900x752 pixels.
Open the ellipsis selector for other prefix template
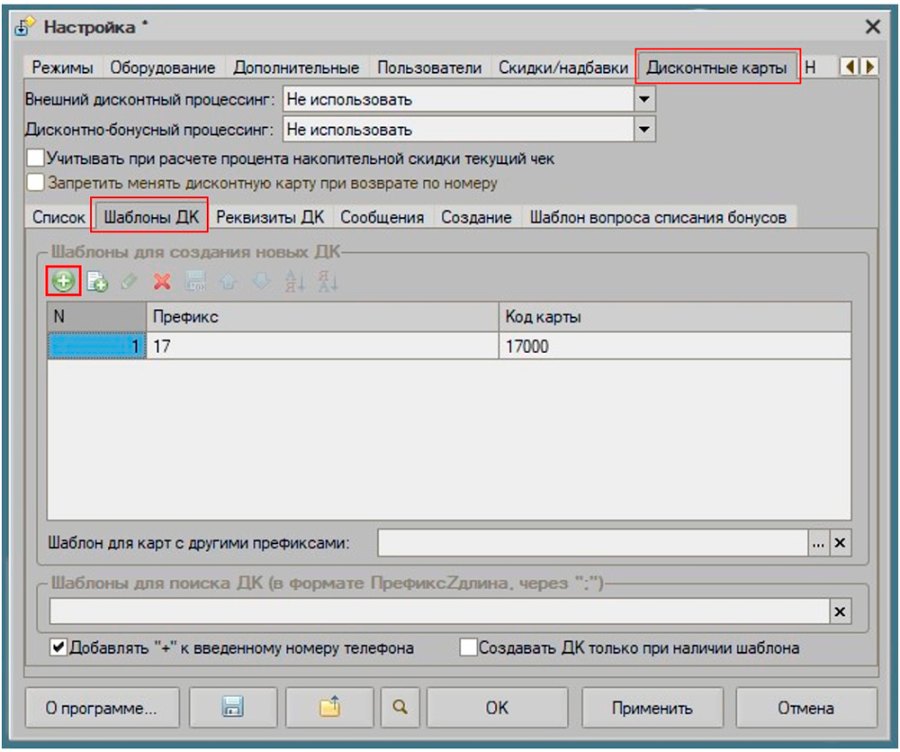[818, 543]
